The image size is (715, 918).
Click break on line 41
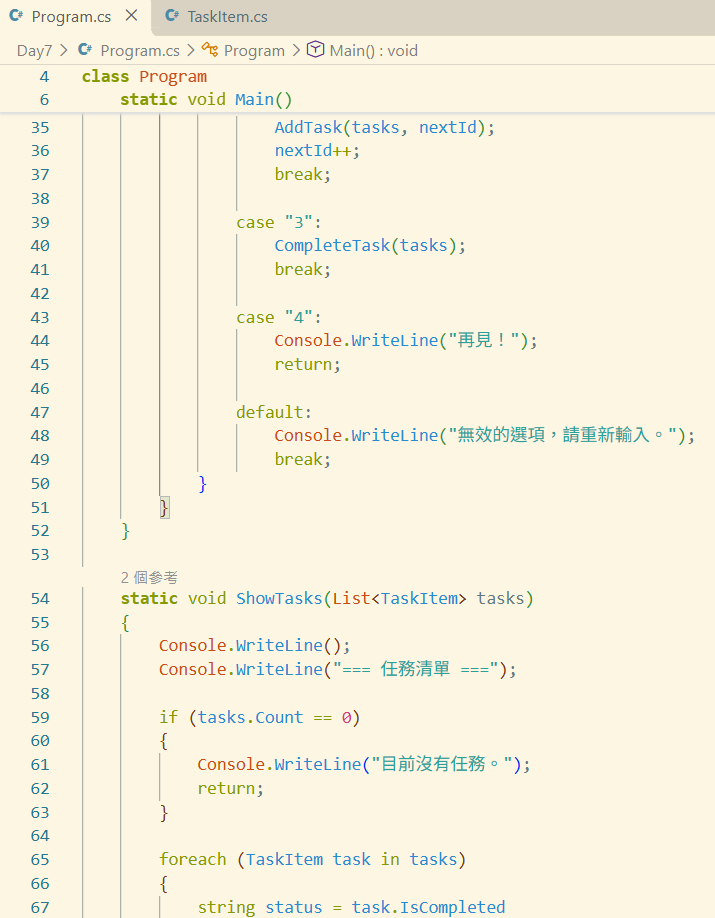point(303,270)
